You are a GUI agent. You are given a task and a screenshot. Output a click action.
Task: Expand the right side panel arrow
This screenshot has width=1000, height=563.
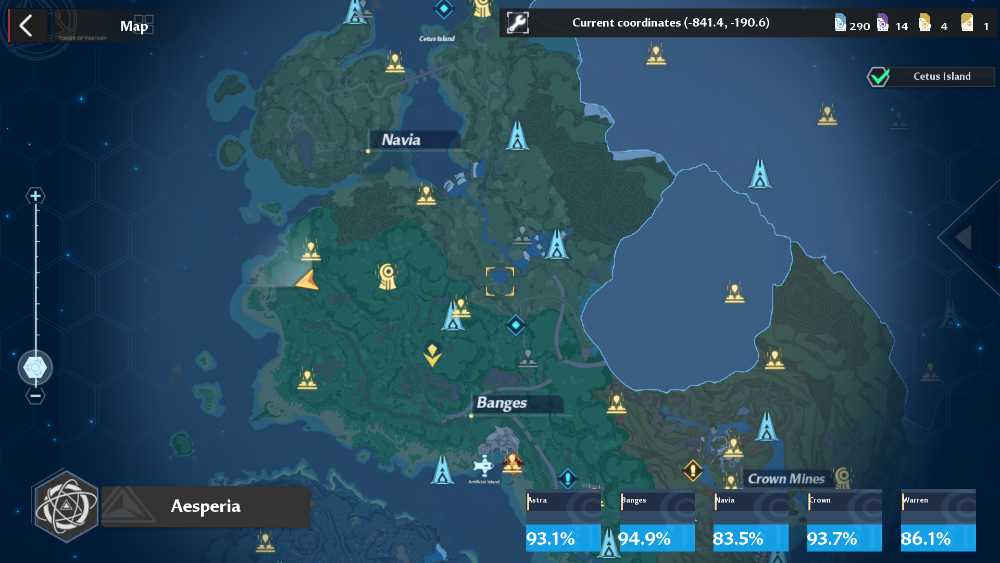click(x=964, y=237)
